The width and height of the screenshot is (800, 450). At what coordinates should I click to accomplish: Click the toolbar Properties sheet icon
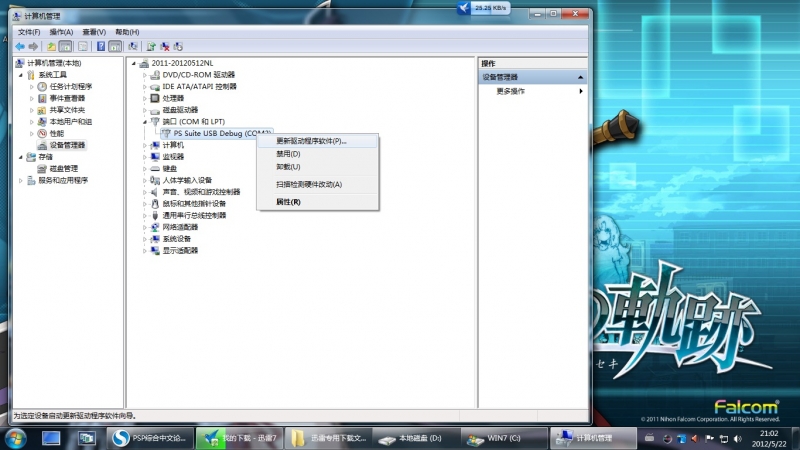click(83, 46)
